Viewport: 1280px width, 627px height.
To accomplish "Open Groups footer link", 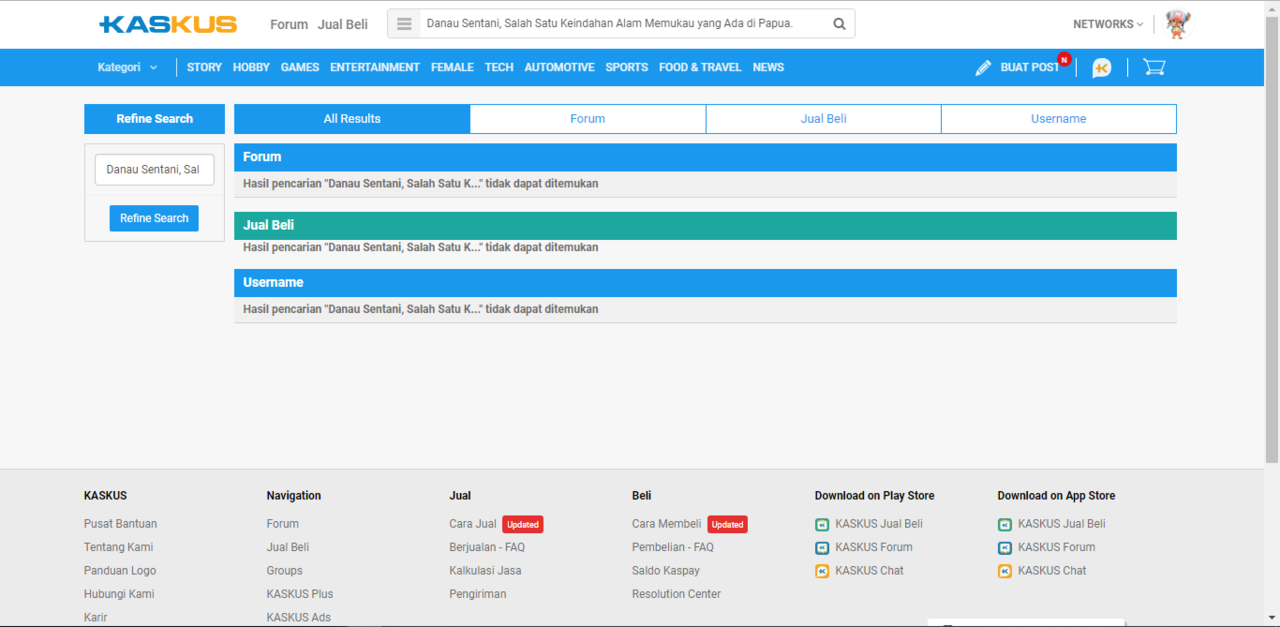I will [284, 571].
